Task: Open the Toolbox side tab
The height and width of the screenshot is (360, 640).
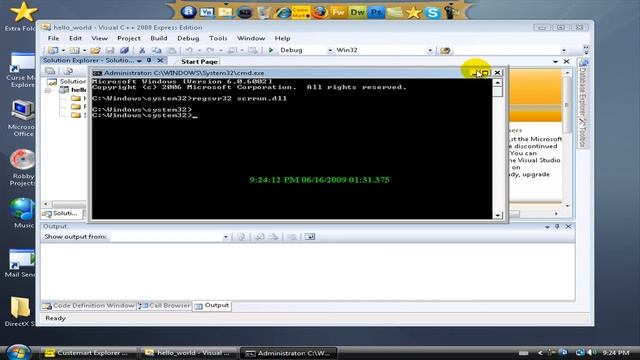Action: pos(583,133)
